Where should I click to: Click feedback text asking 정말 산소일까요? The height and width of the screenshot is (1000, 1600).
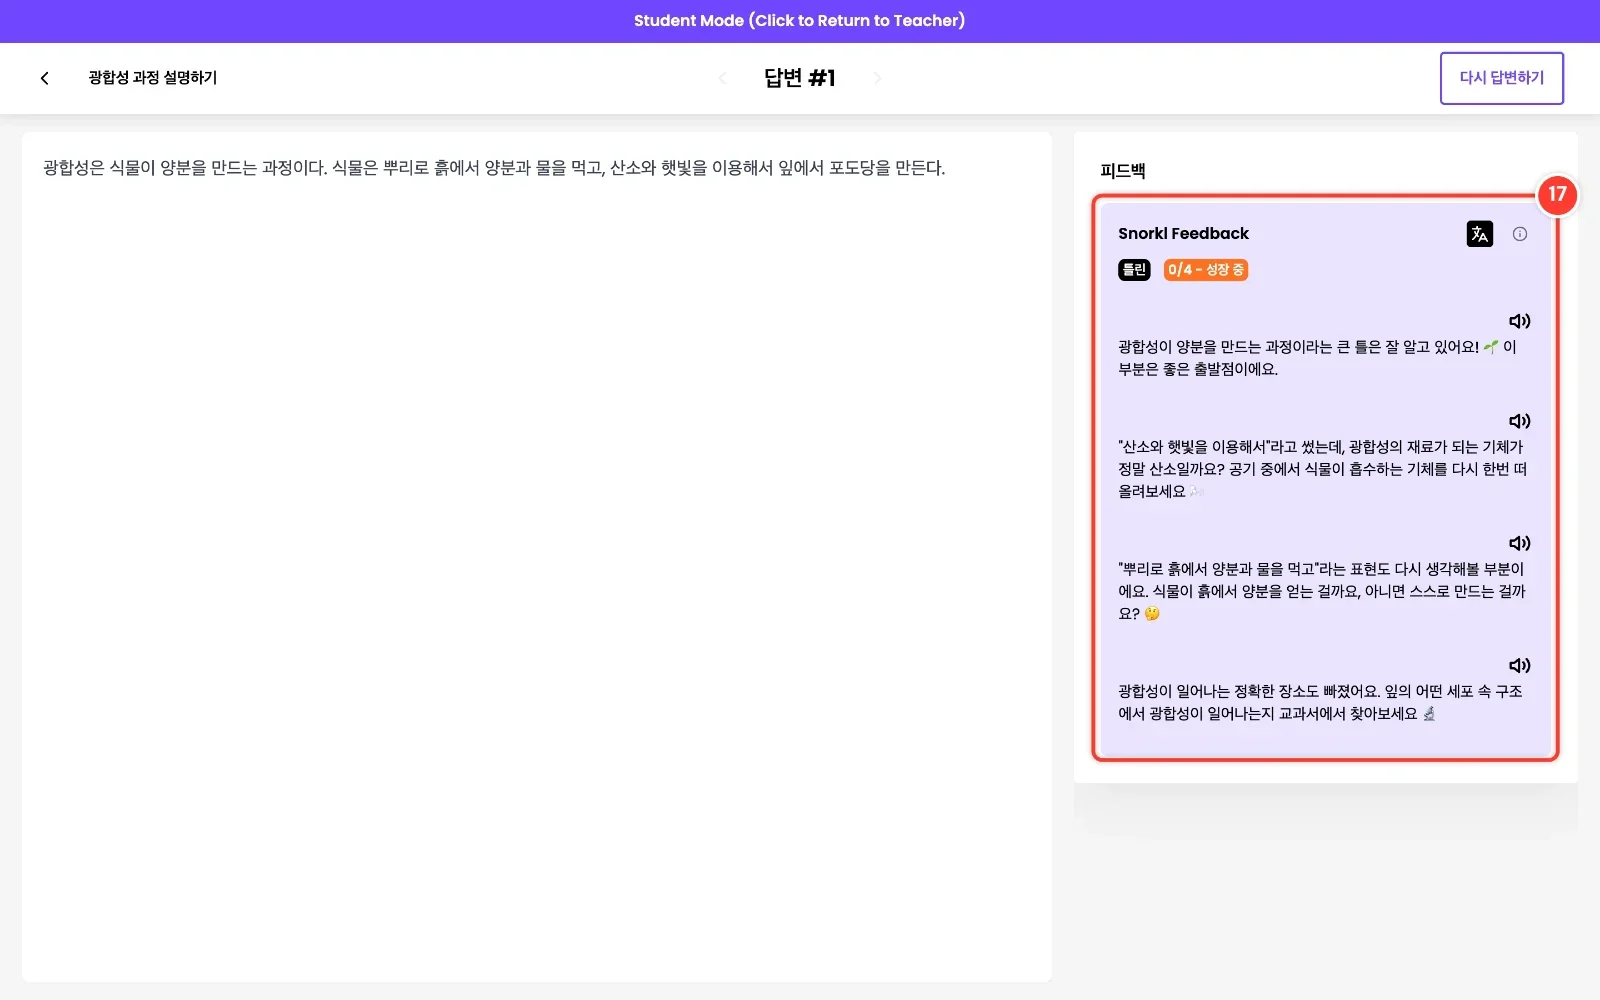pos(1322,469)
